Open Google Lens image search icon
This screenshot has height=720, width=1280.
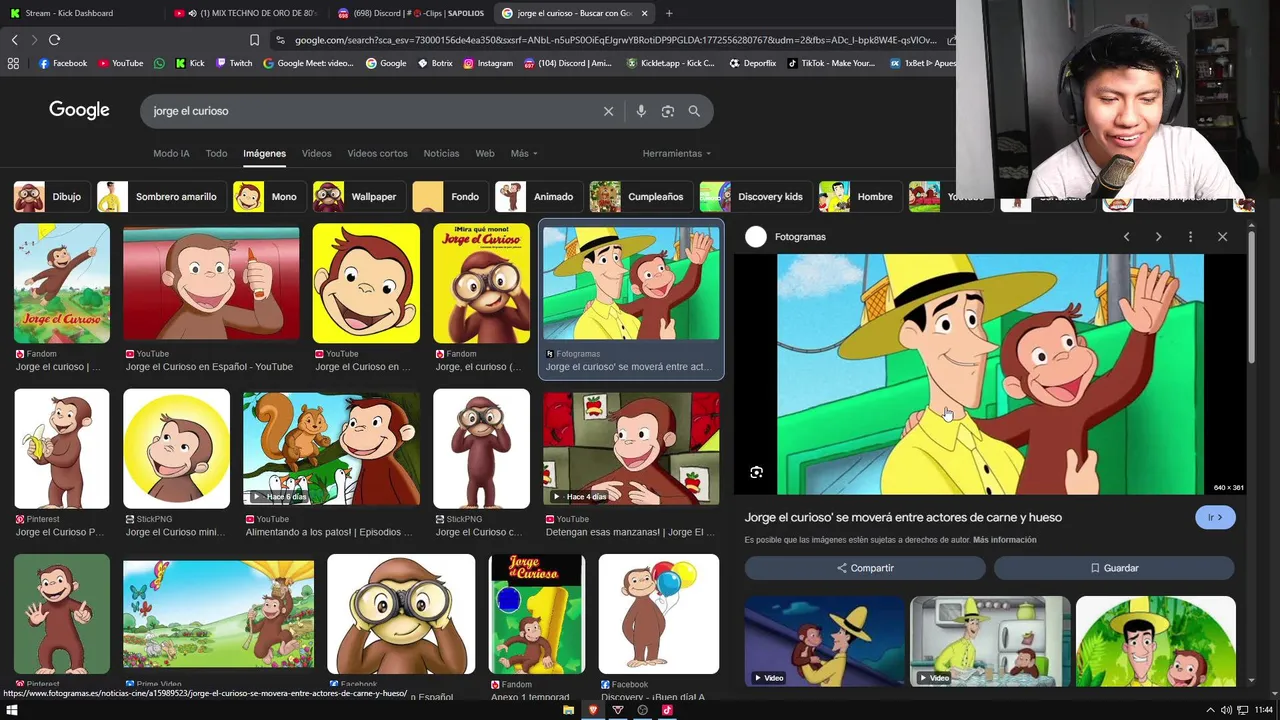tap(668, 111)
